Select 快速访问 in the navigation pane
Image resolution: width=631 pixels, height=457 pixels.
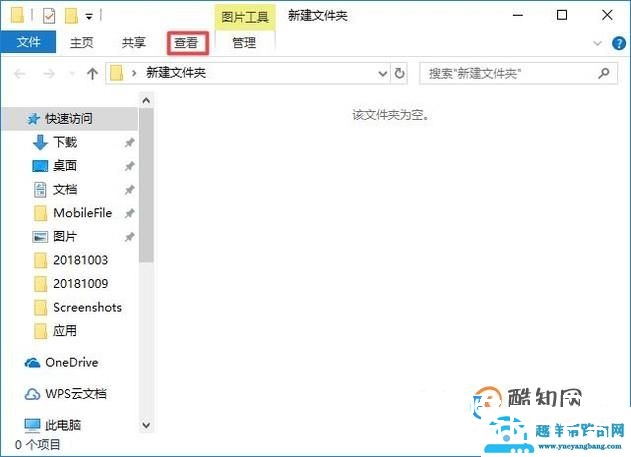pos(70,119)
